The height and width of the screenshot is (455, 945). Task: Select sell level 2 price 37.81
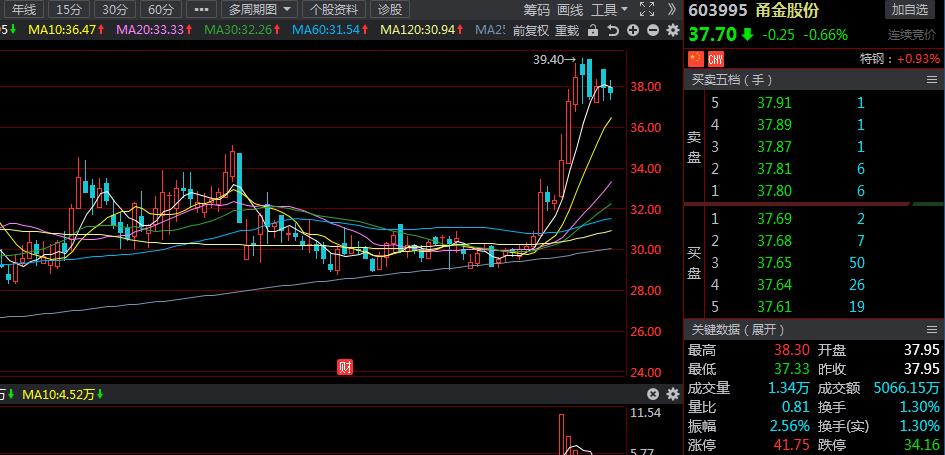click(774, 169)
